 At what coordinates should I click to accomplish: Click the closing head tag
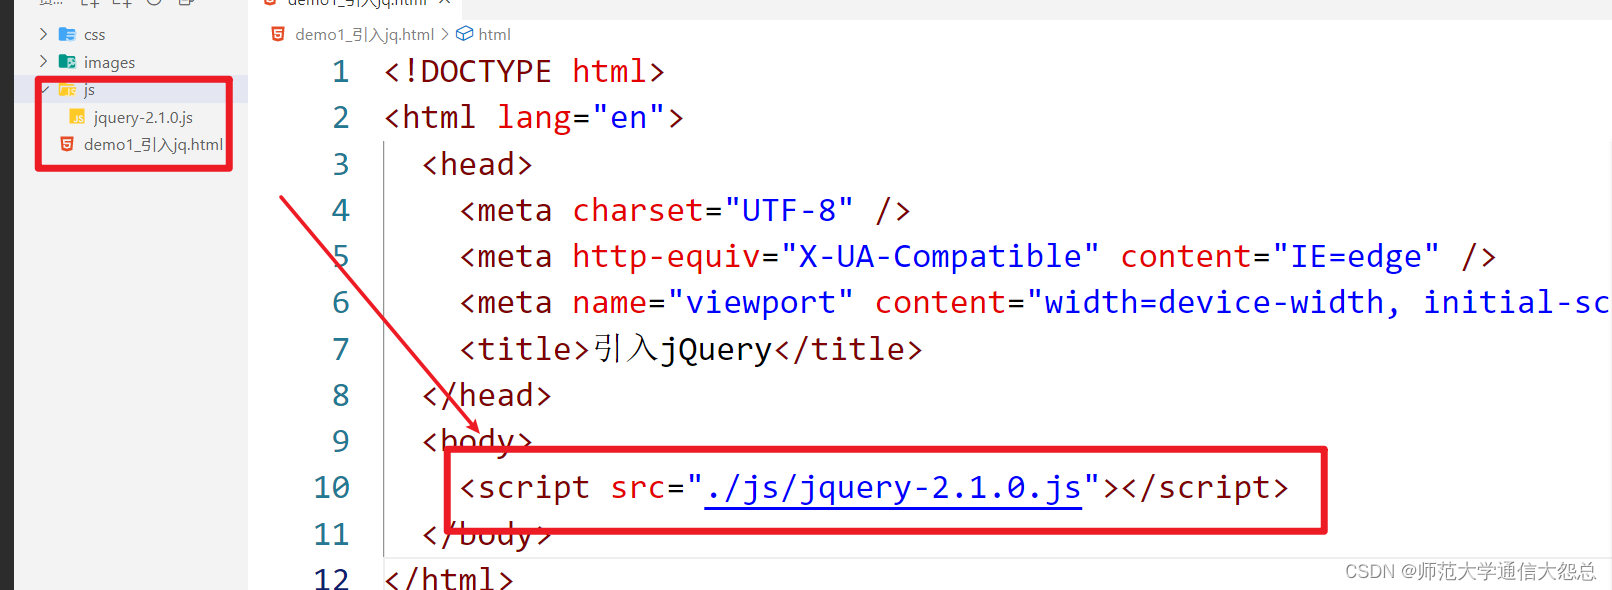pyautogui.click(x=486, y=395)
